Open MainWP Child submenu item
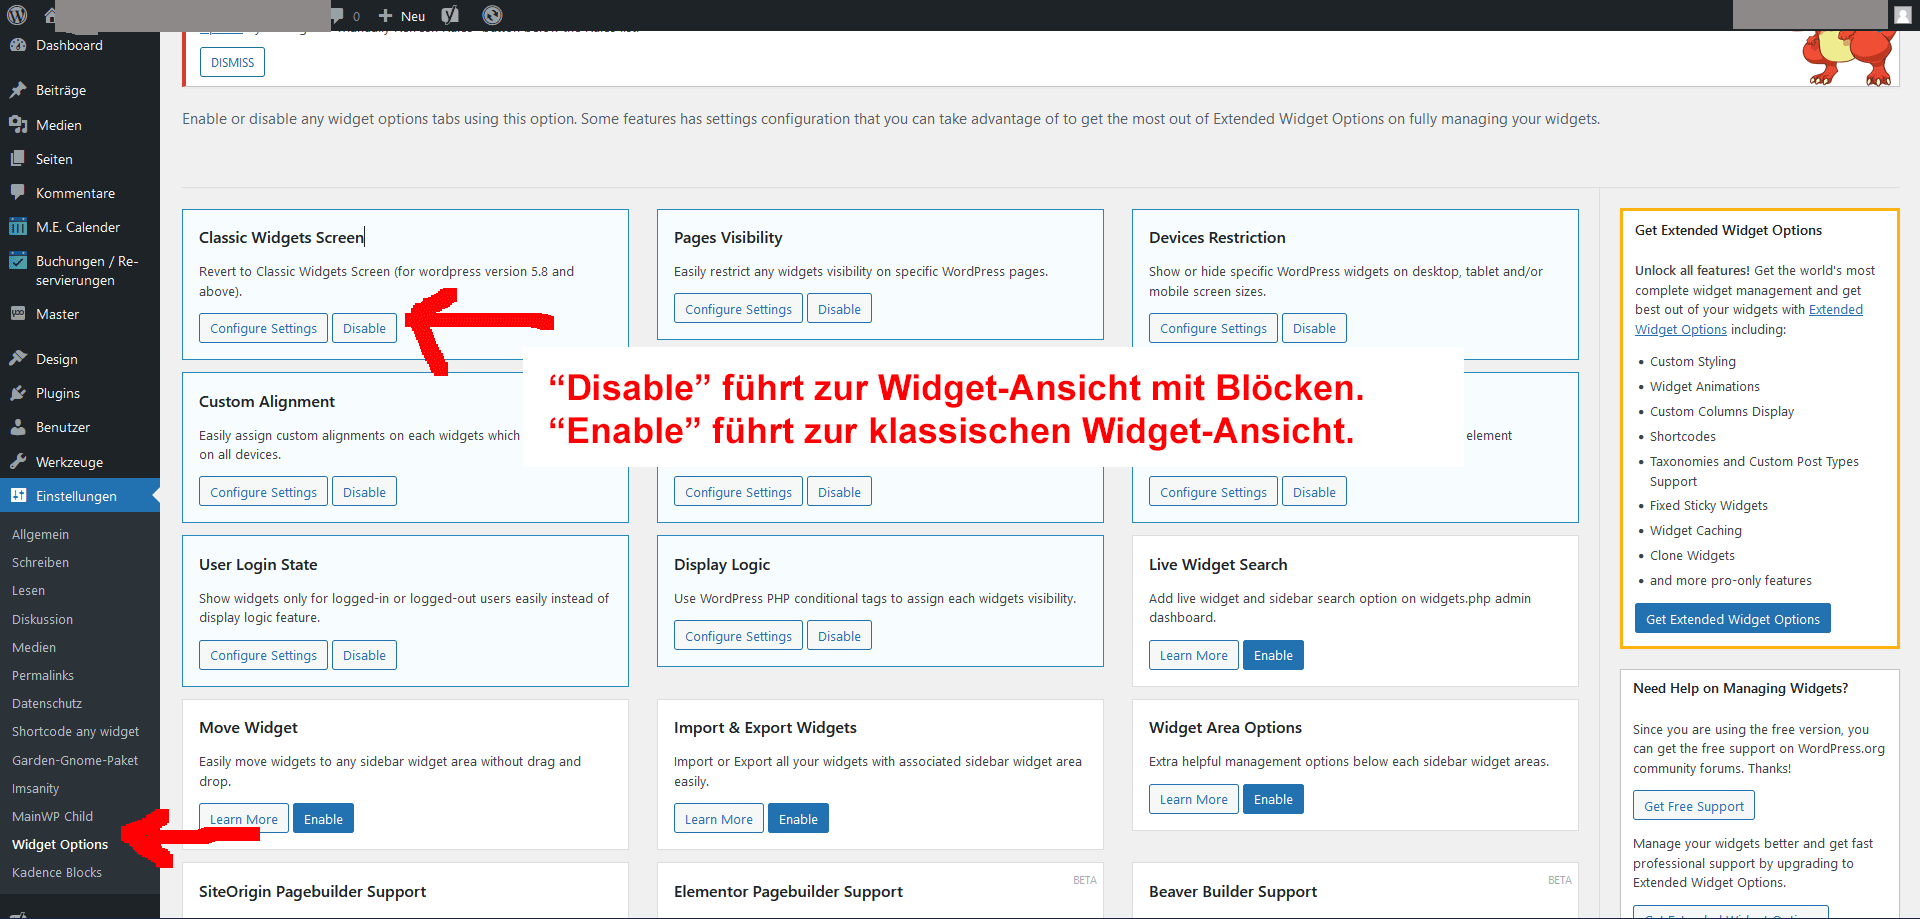This screenshot has height=919, width=1920. 53,816
